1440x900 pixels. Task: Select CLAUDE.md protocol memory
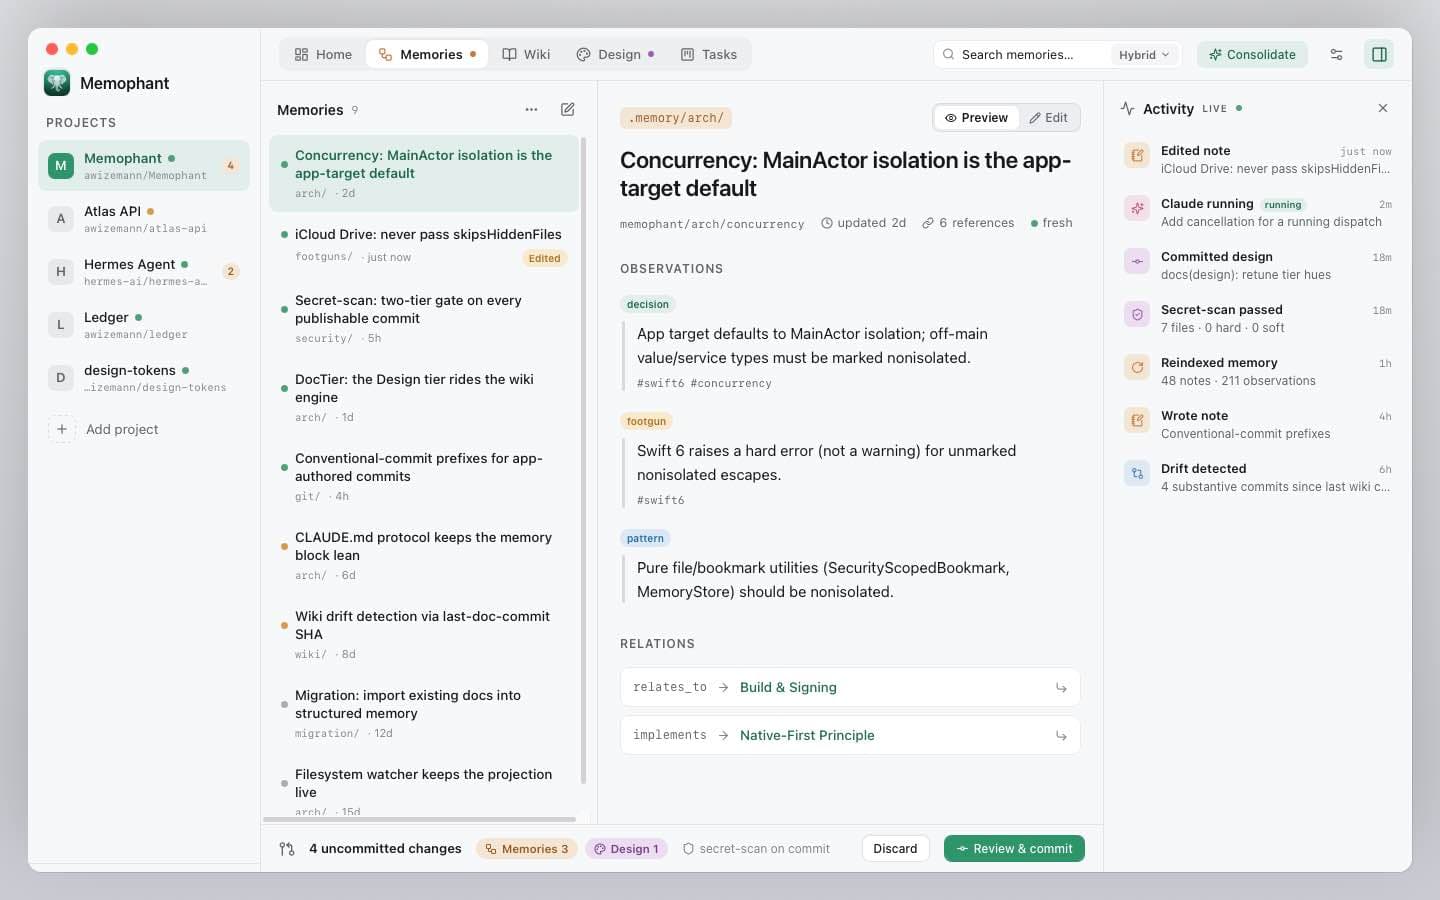pyautogui.click(x=424, y=555)
